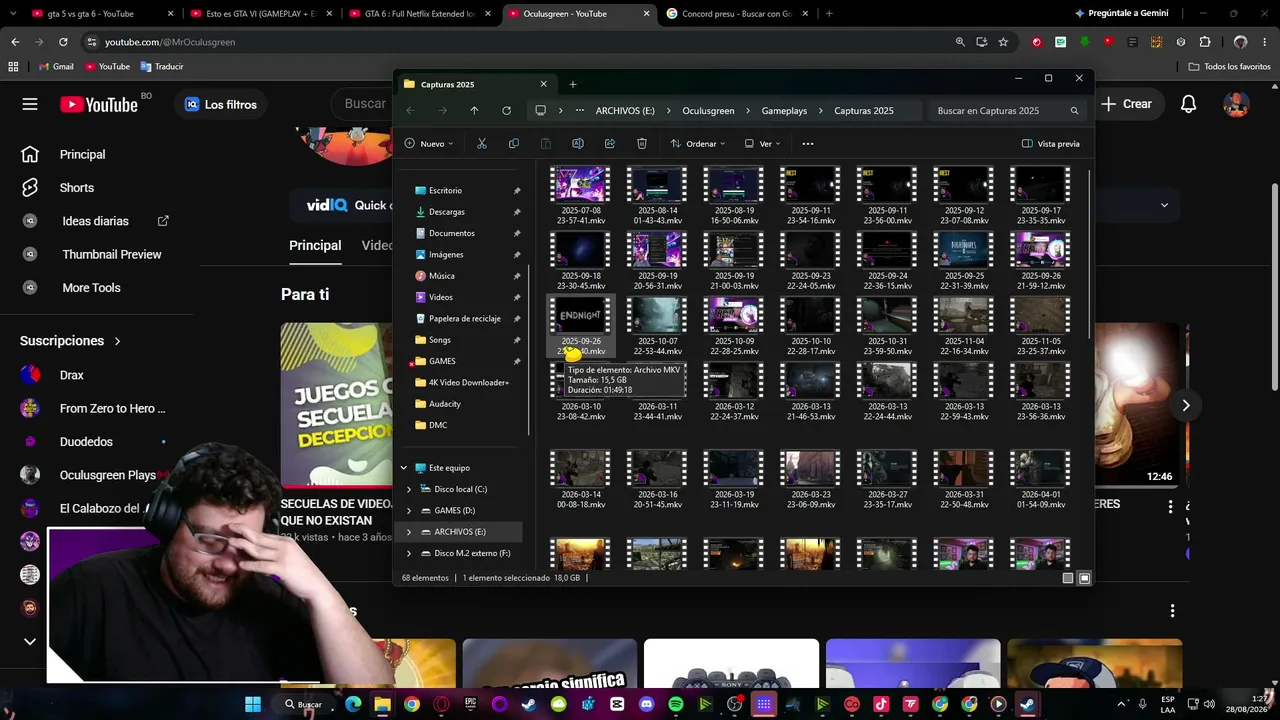Open Descargas in Explorer quick access
Viewport: 1280px width, 720px height.
tap(447, 212)
